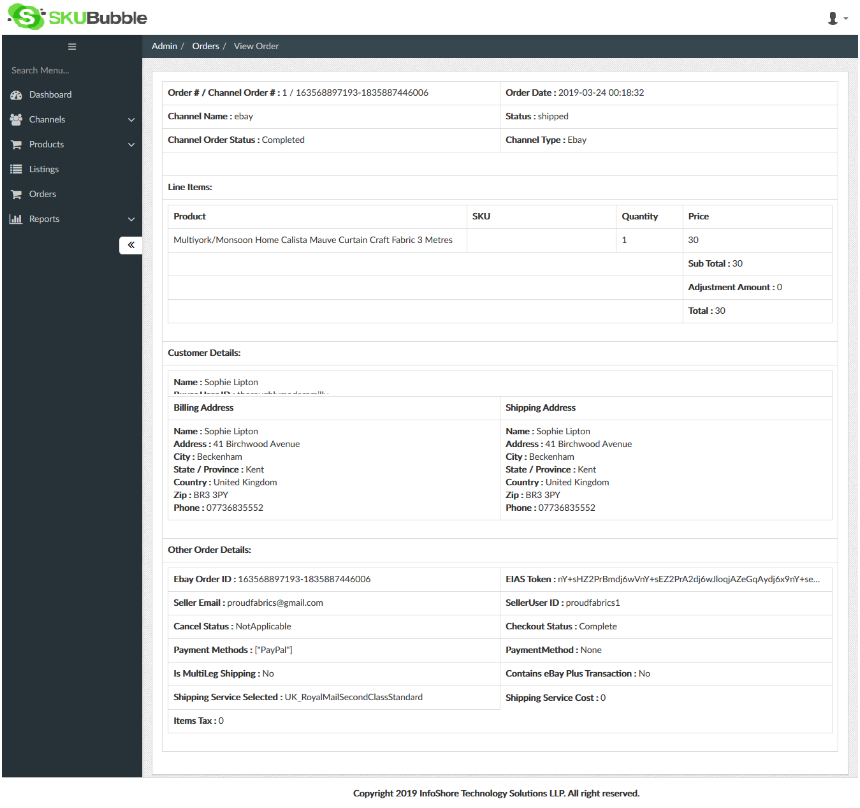Click the Products cart icon

coord(16,144)
